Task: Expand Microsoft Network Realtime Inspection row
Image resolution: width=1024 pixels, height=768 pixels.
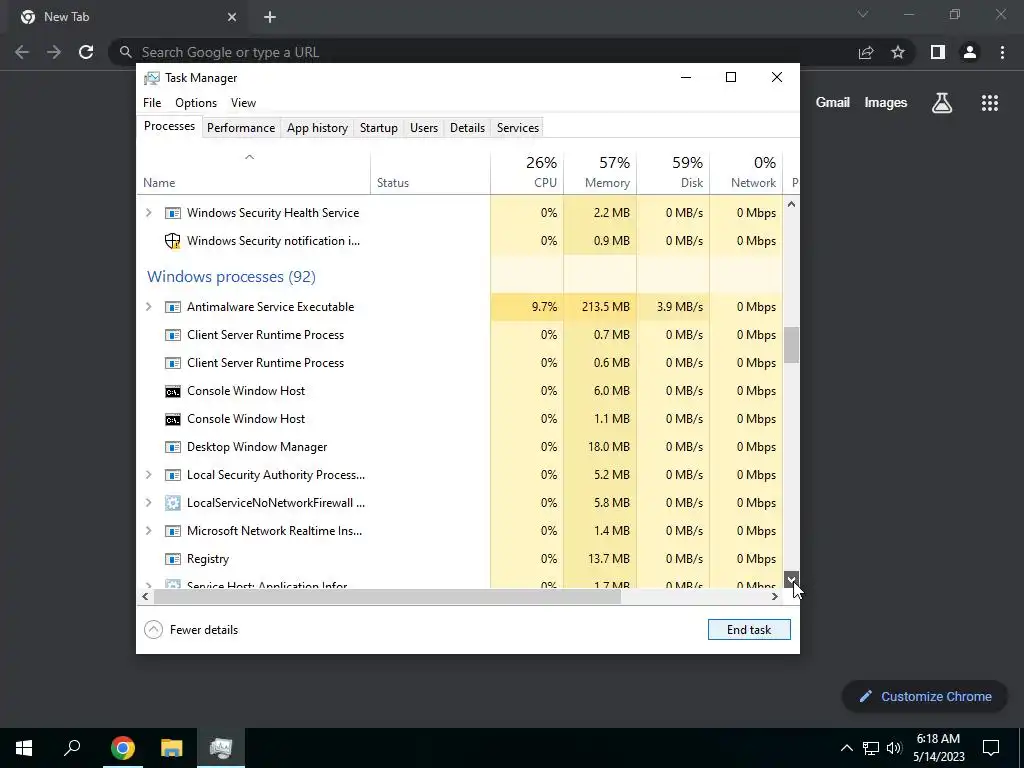Action: pyautogui.click(x=148, y=531)
